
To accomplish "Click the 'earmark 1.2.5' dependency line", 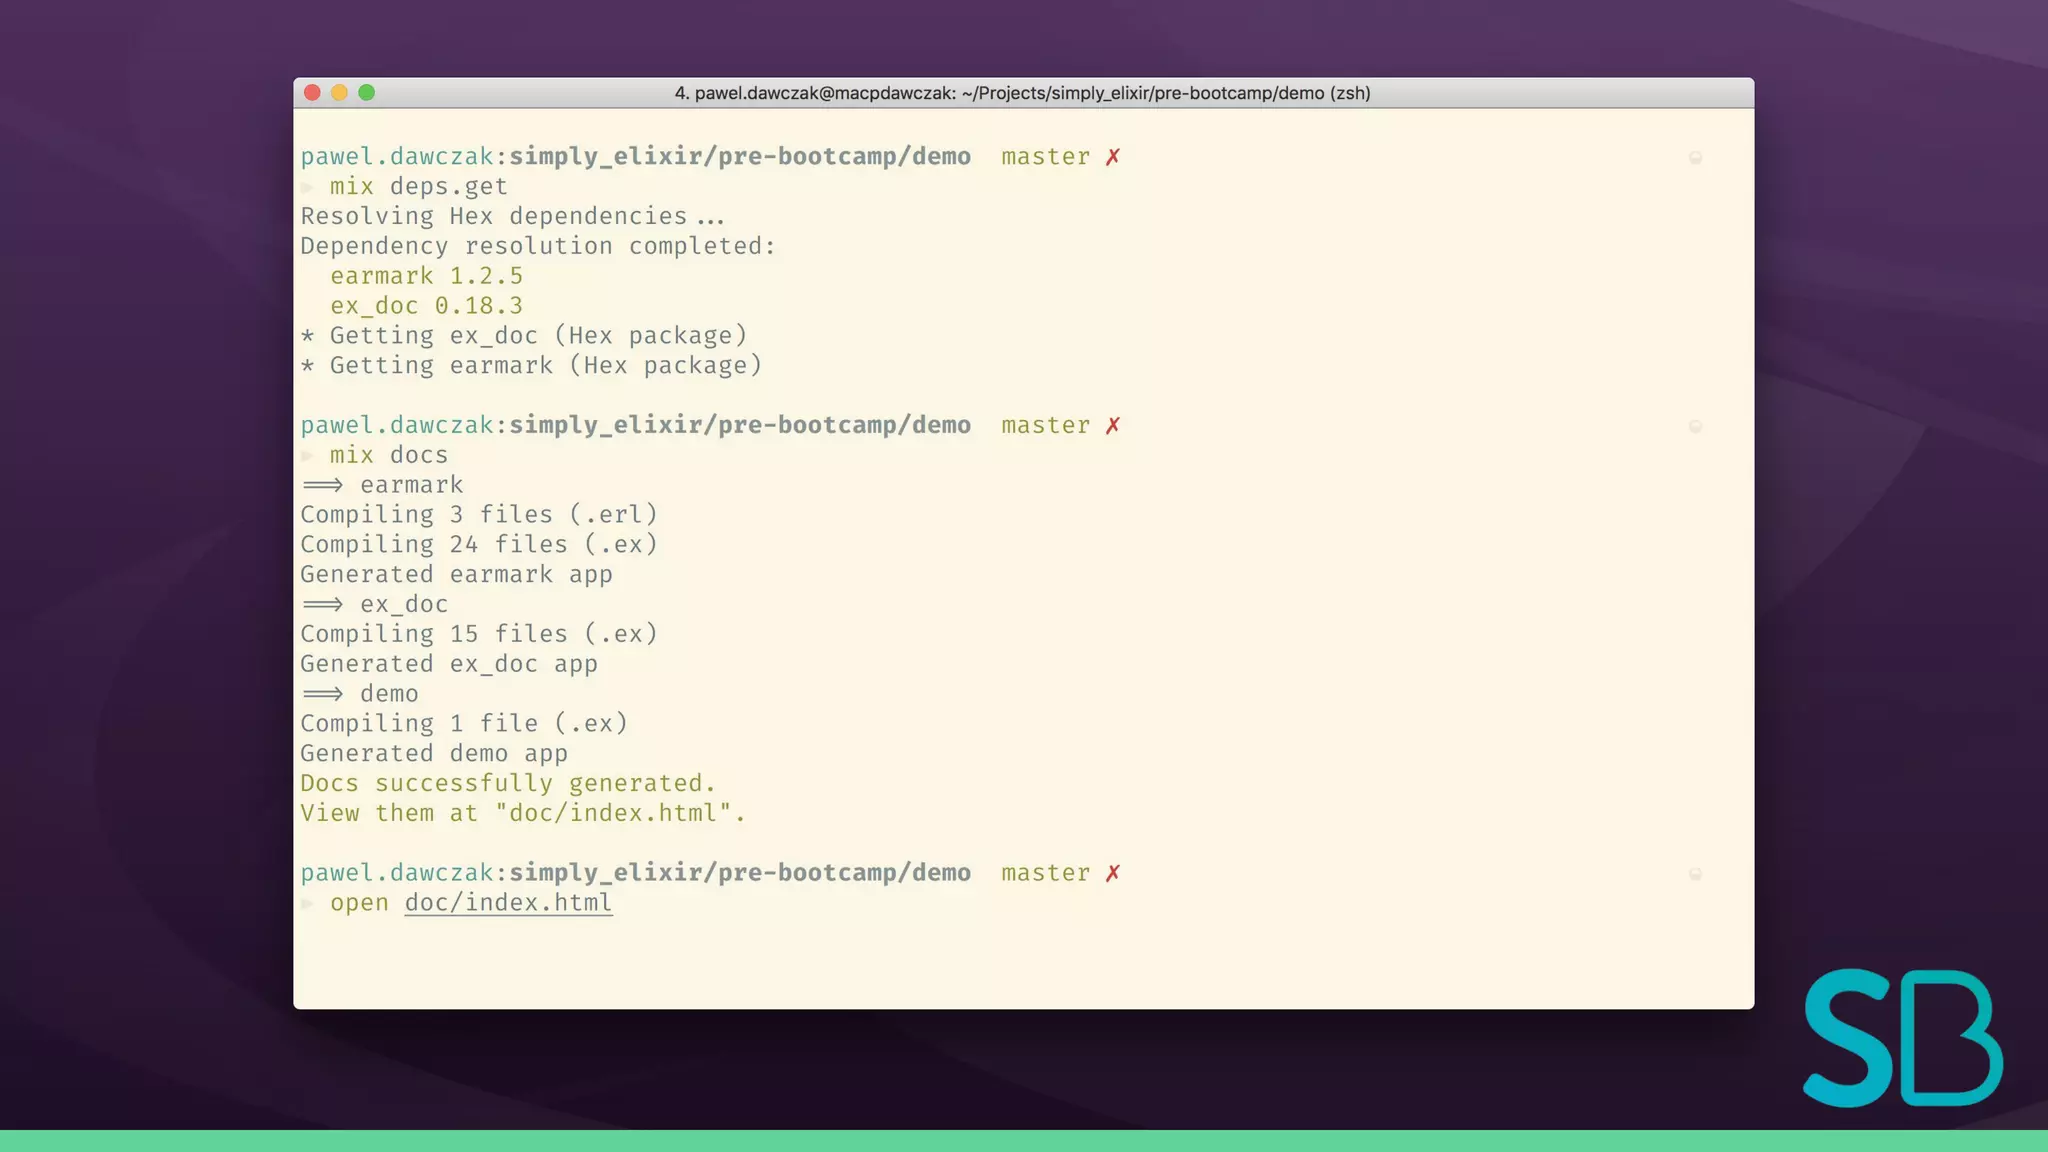I will [x=426, y=276].
